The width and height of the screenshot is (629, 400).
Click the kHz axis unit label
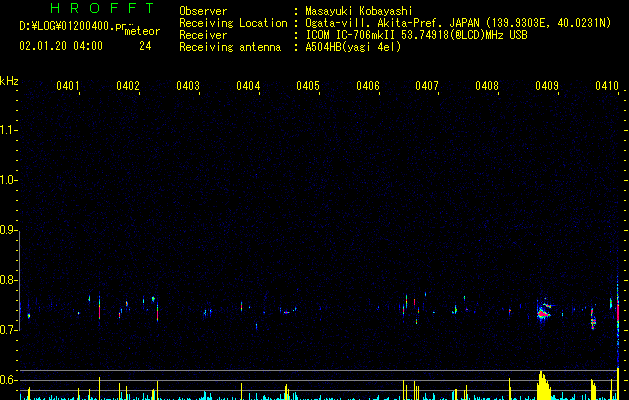point(9,81)
